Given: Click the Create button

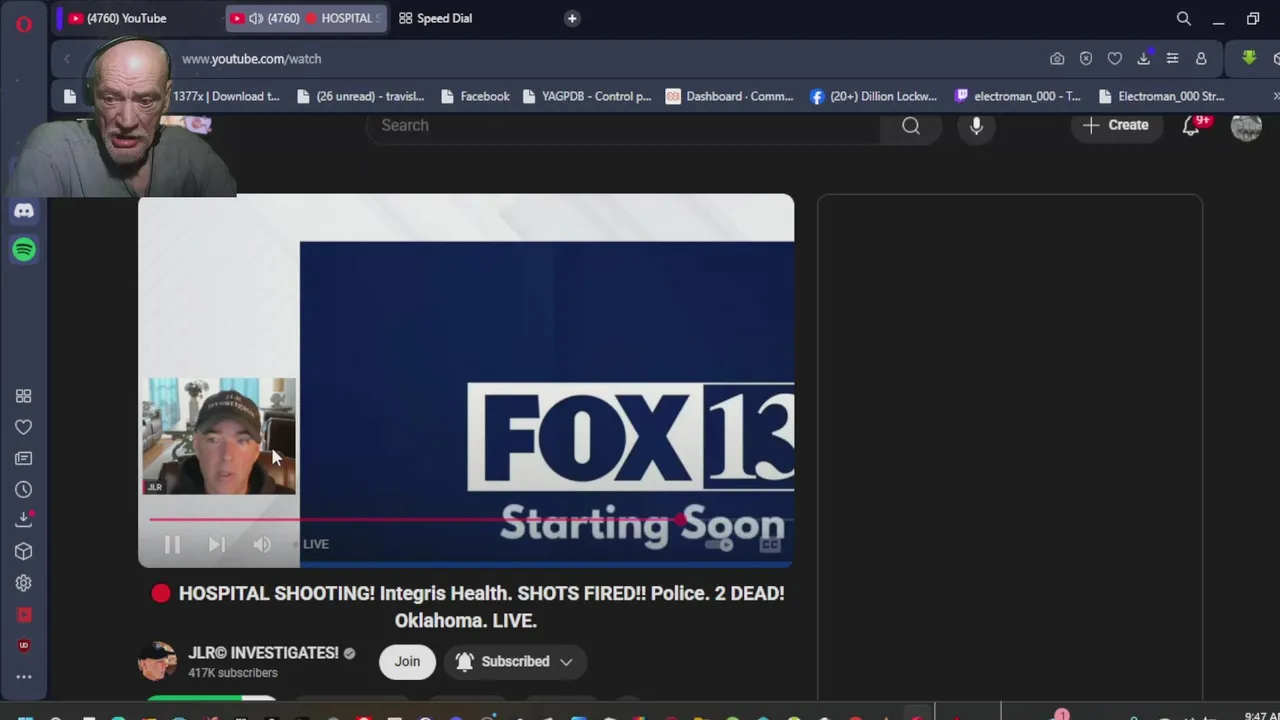Looking at the screenshot, I should (x=1116, y=126).
